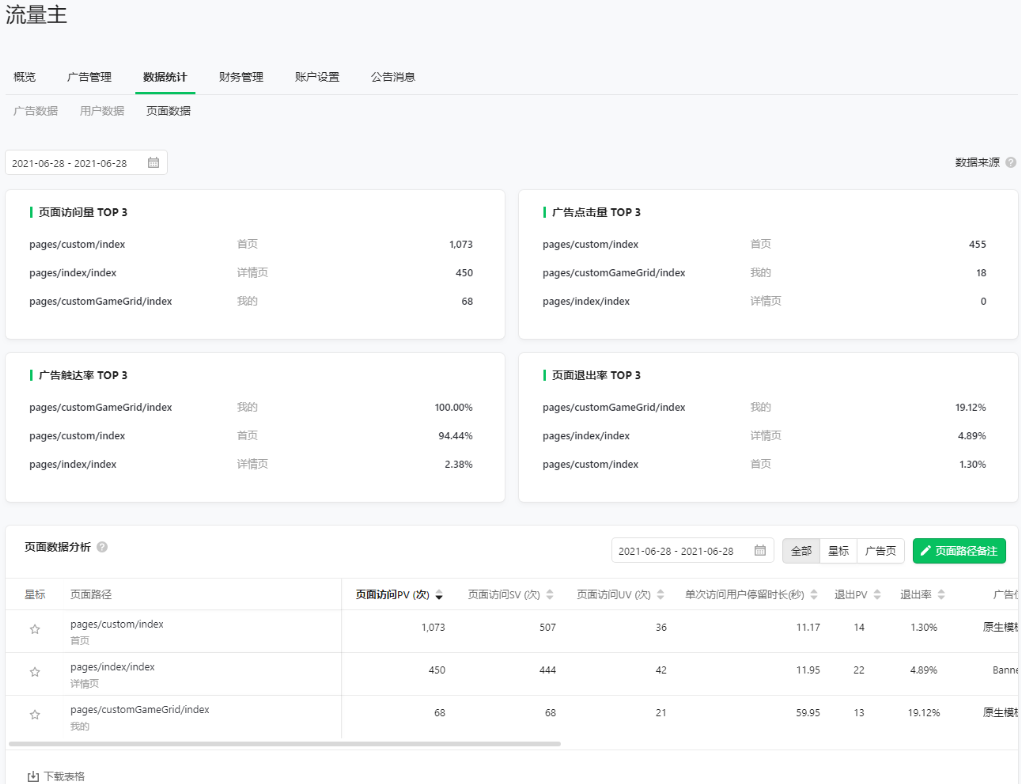Open calendar icon in analysis date range
Image resolution: width=1021 pixels, height=784 pixels.
point(760,551)
